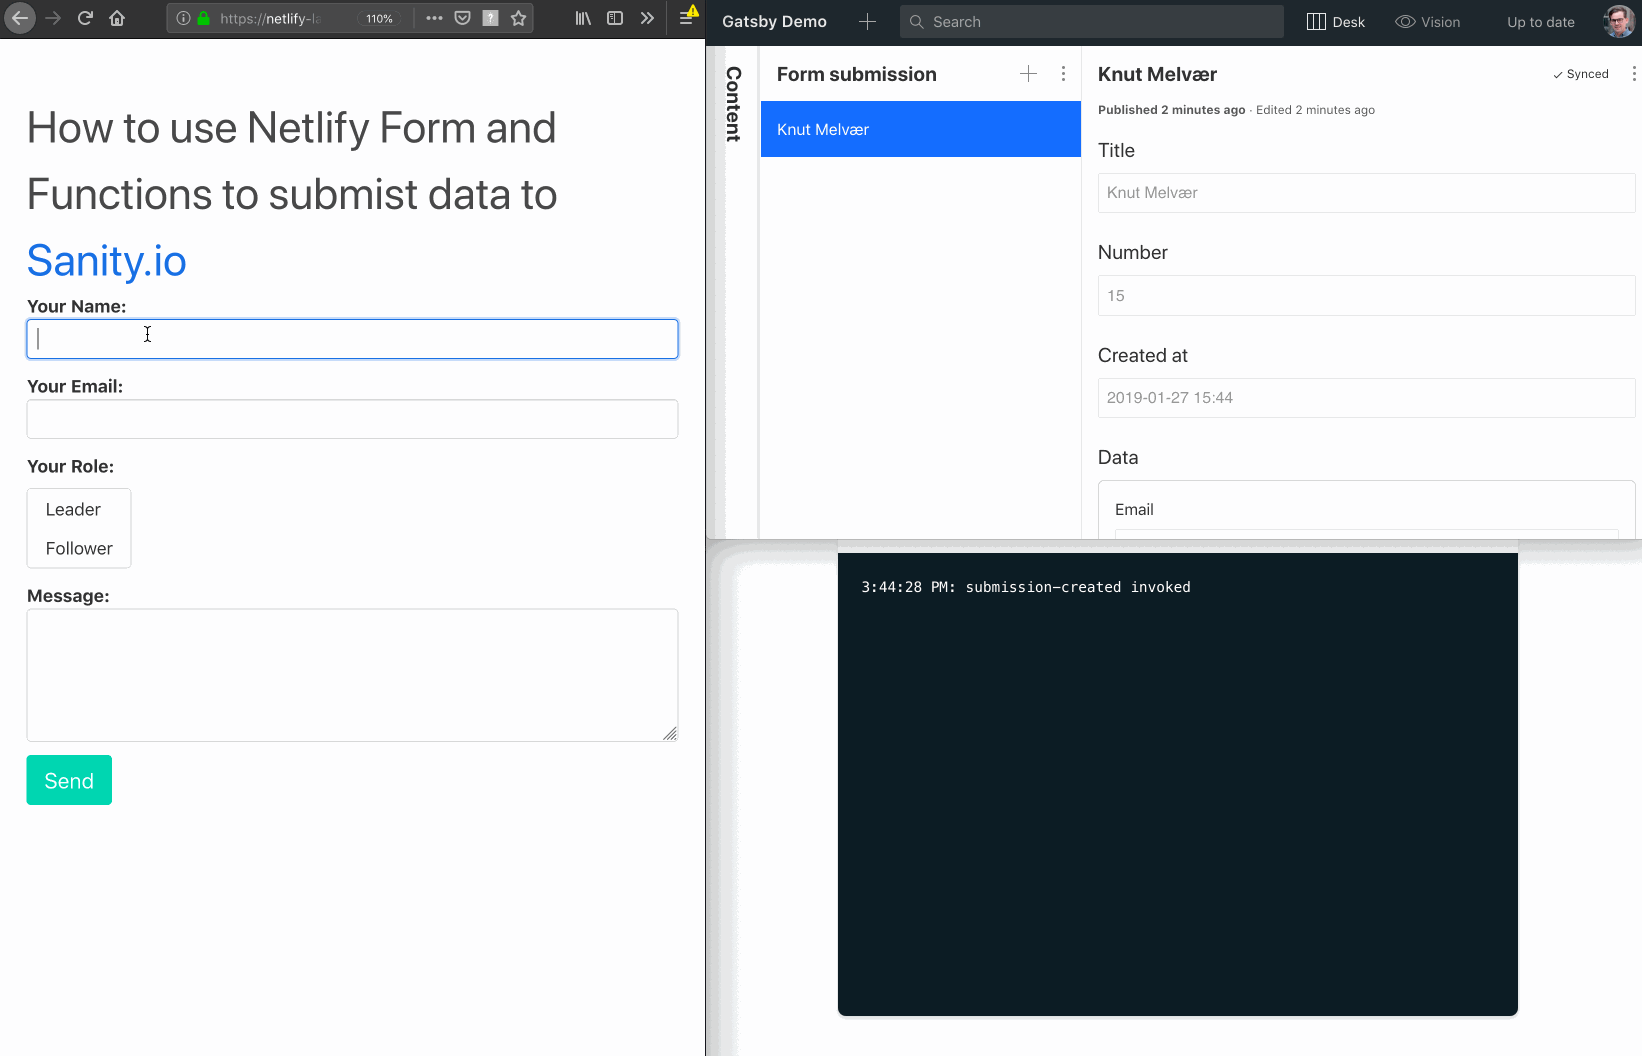Go back in the Firefox browser
The image size is (1642, 1056).
click(x=20, y=18)
